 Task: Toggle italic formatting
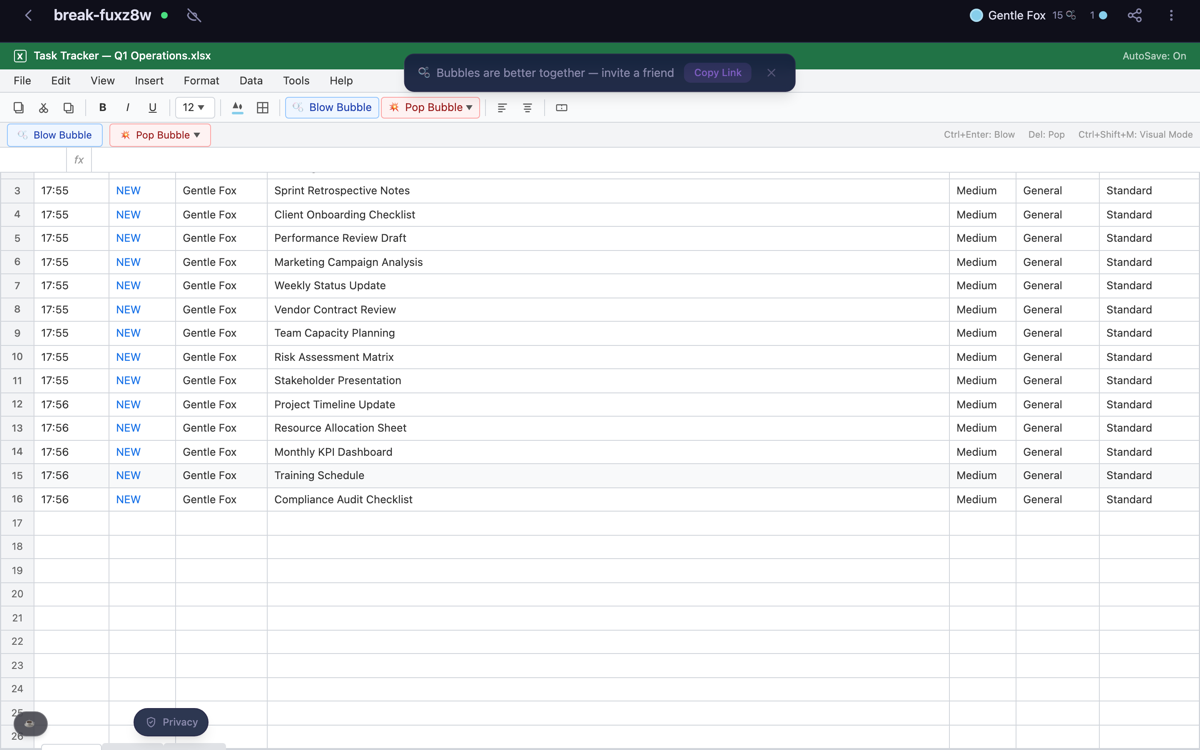[127, 108]
